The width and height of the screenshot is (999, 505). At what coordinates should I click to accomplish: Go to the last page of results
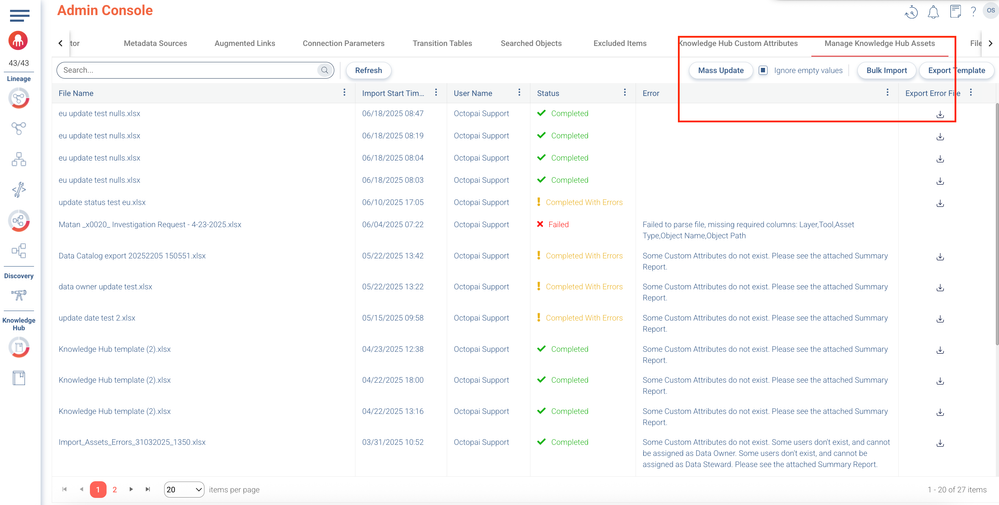148,490
